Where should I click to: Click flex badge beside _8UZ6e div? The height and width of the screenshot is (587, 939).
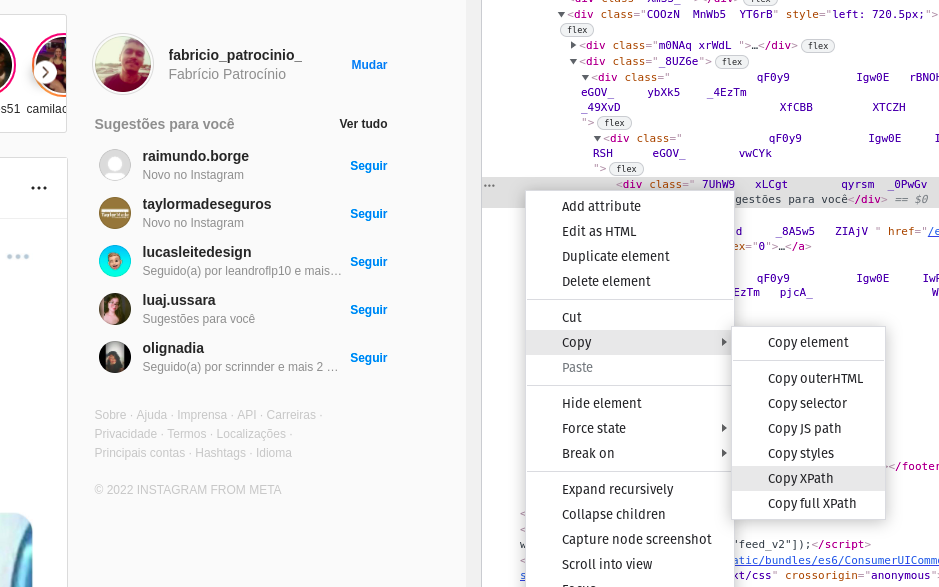click(732, 62)
